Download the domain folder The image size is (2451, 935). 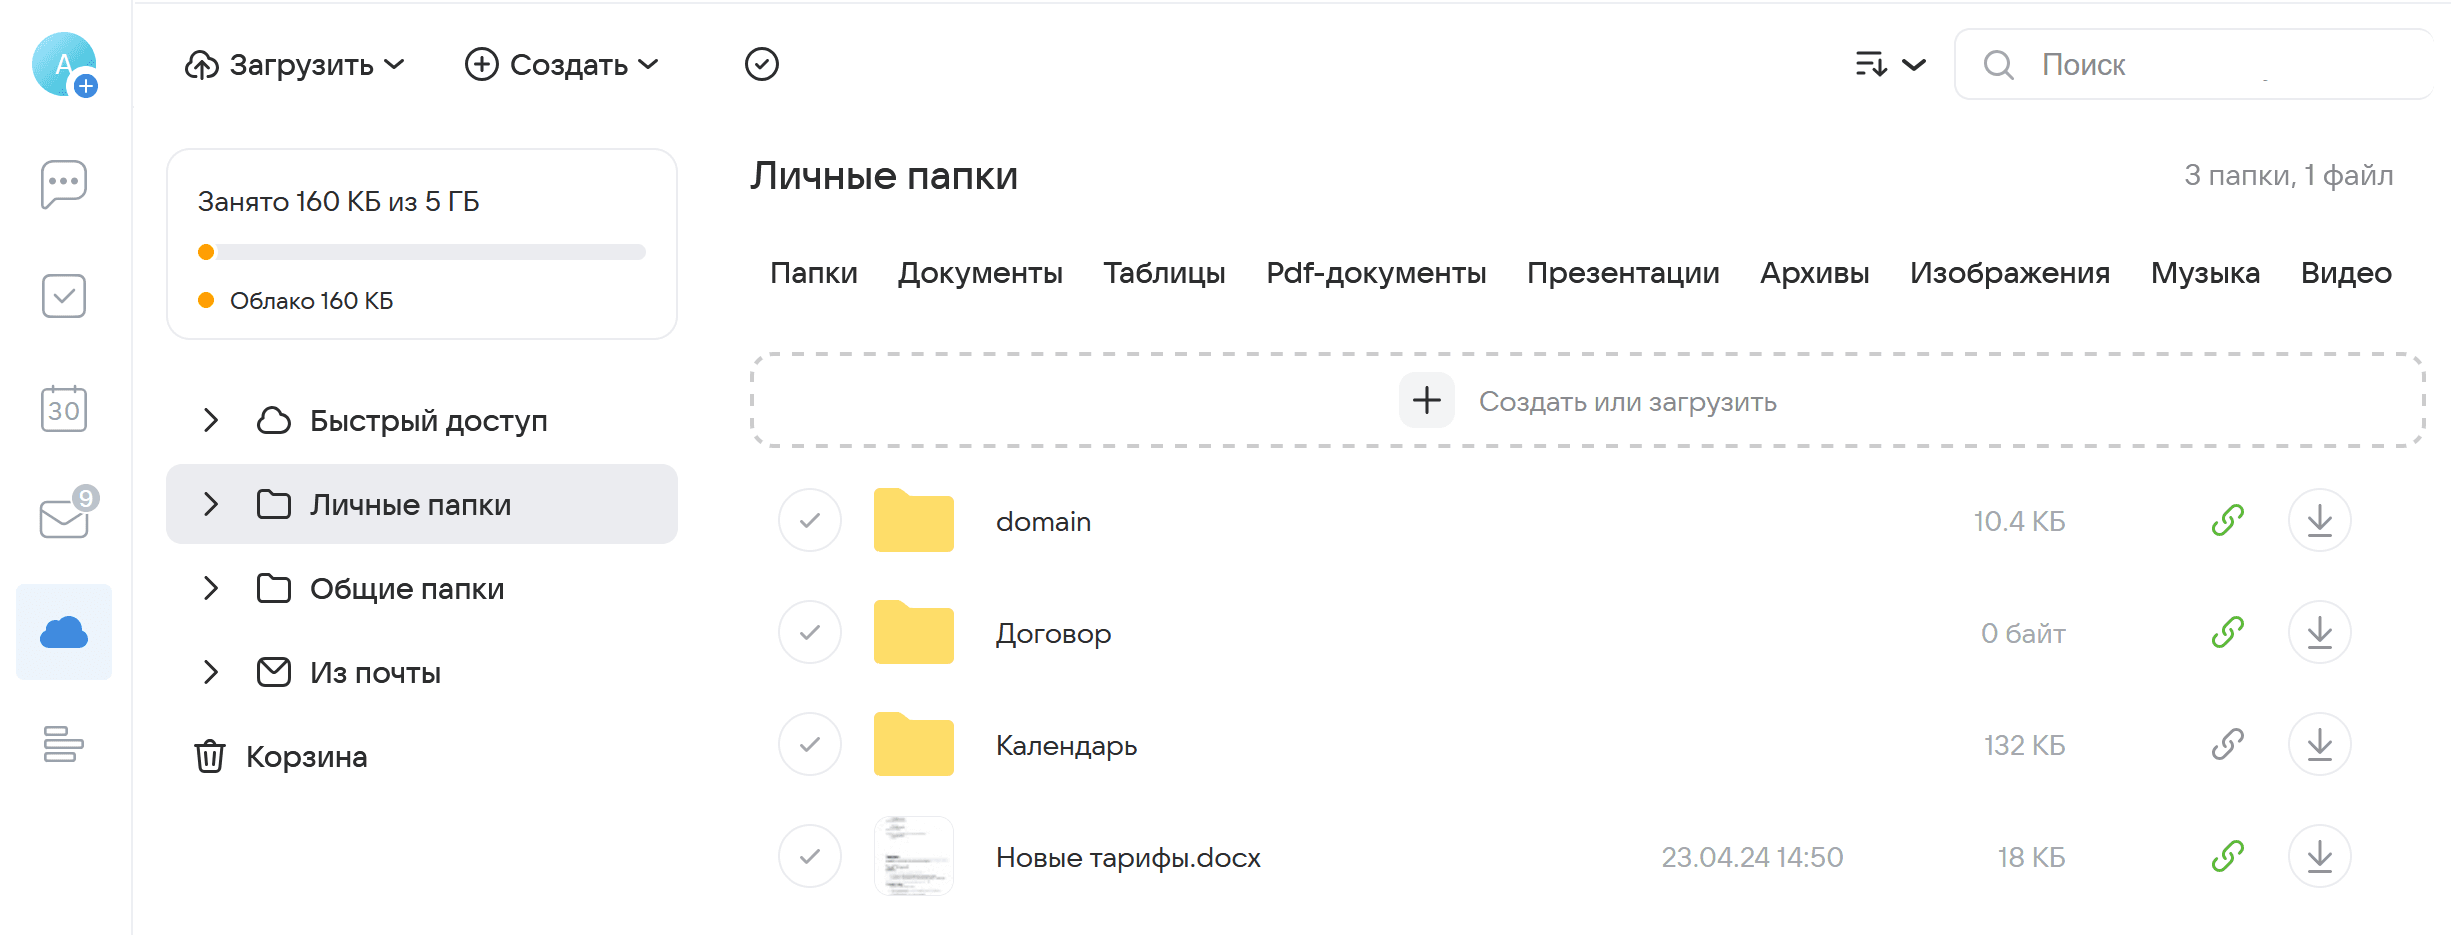pos(2320,520)
